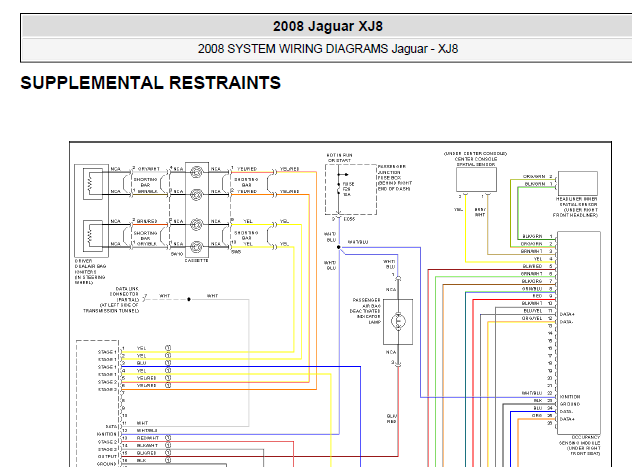
Task: Click the "PASSENGER AIR BAG DEACTIVATED INDICATOR LAMP" label
Action: [x=366, y=311]
